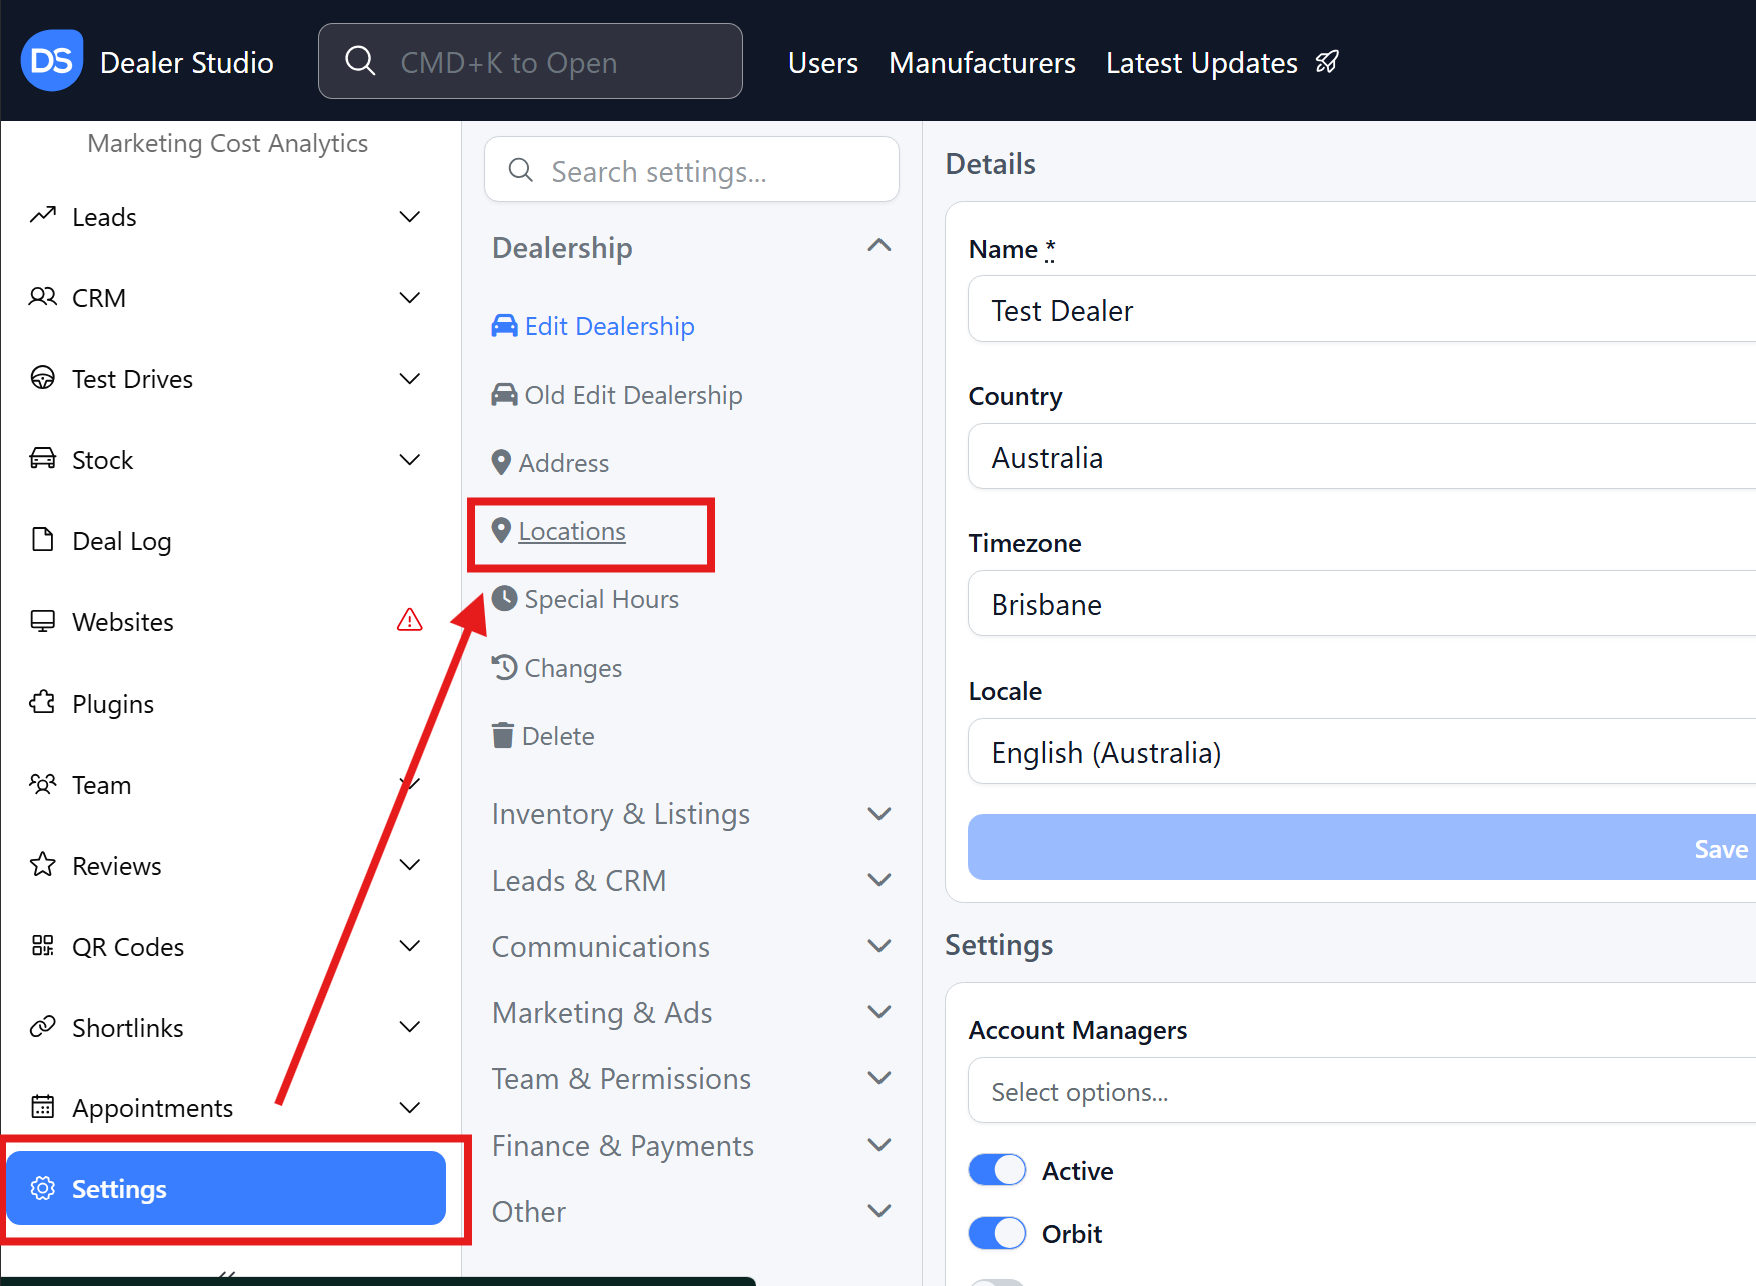Click the rocket icon beside Latest Updates

[1327, 62]
